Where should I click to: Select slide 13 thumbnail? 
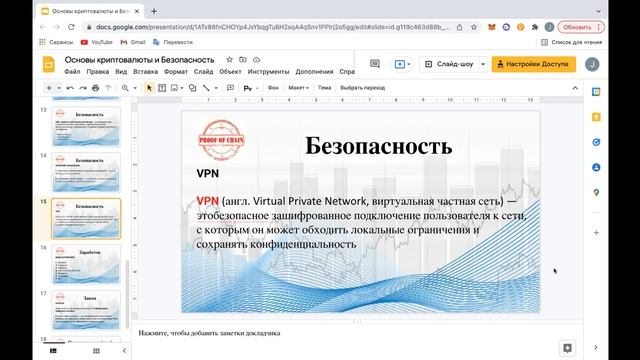[86, 127]
